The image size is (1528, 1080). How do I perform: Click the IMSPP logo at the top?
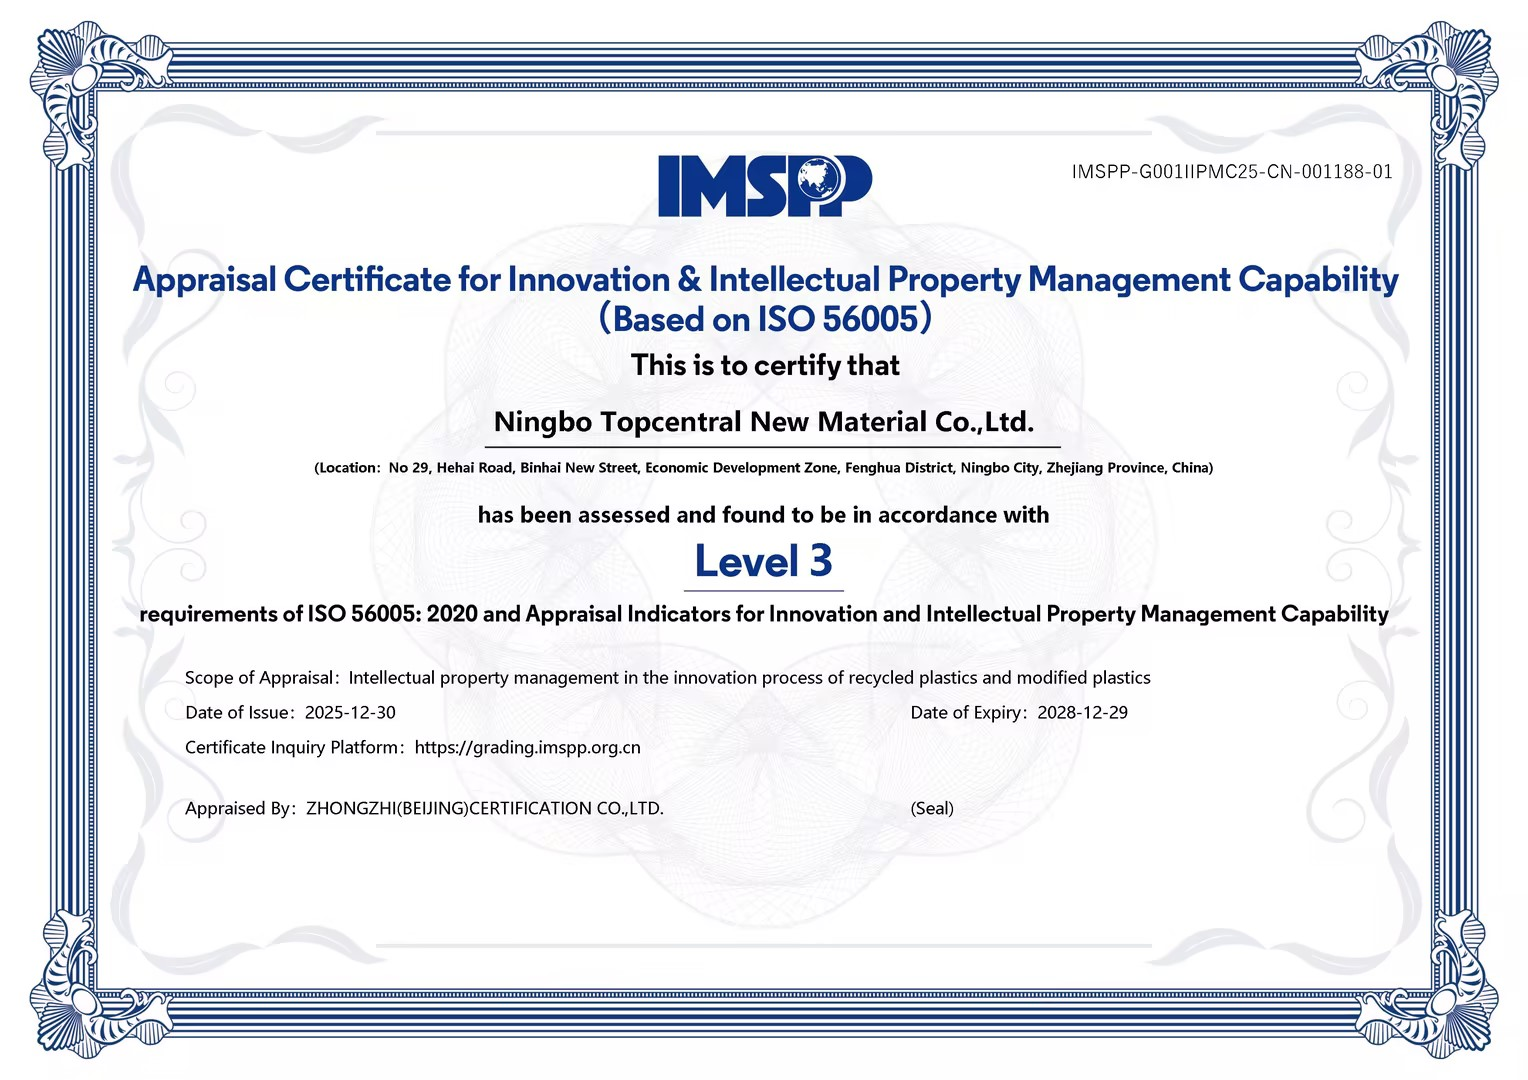pos(764,186)
